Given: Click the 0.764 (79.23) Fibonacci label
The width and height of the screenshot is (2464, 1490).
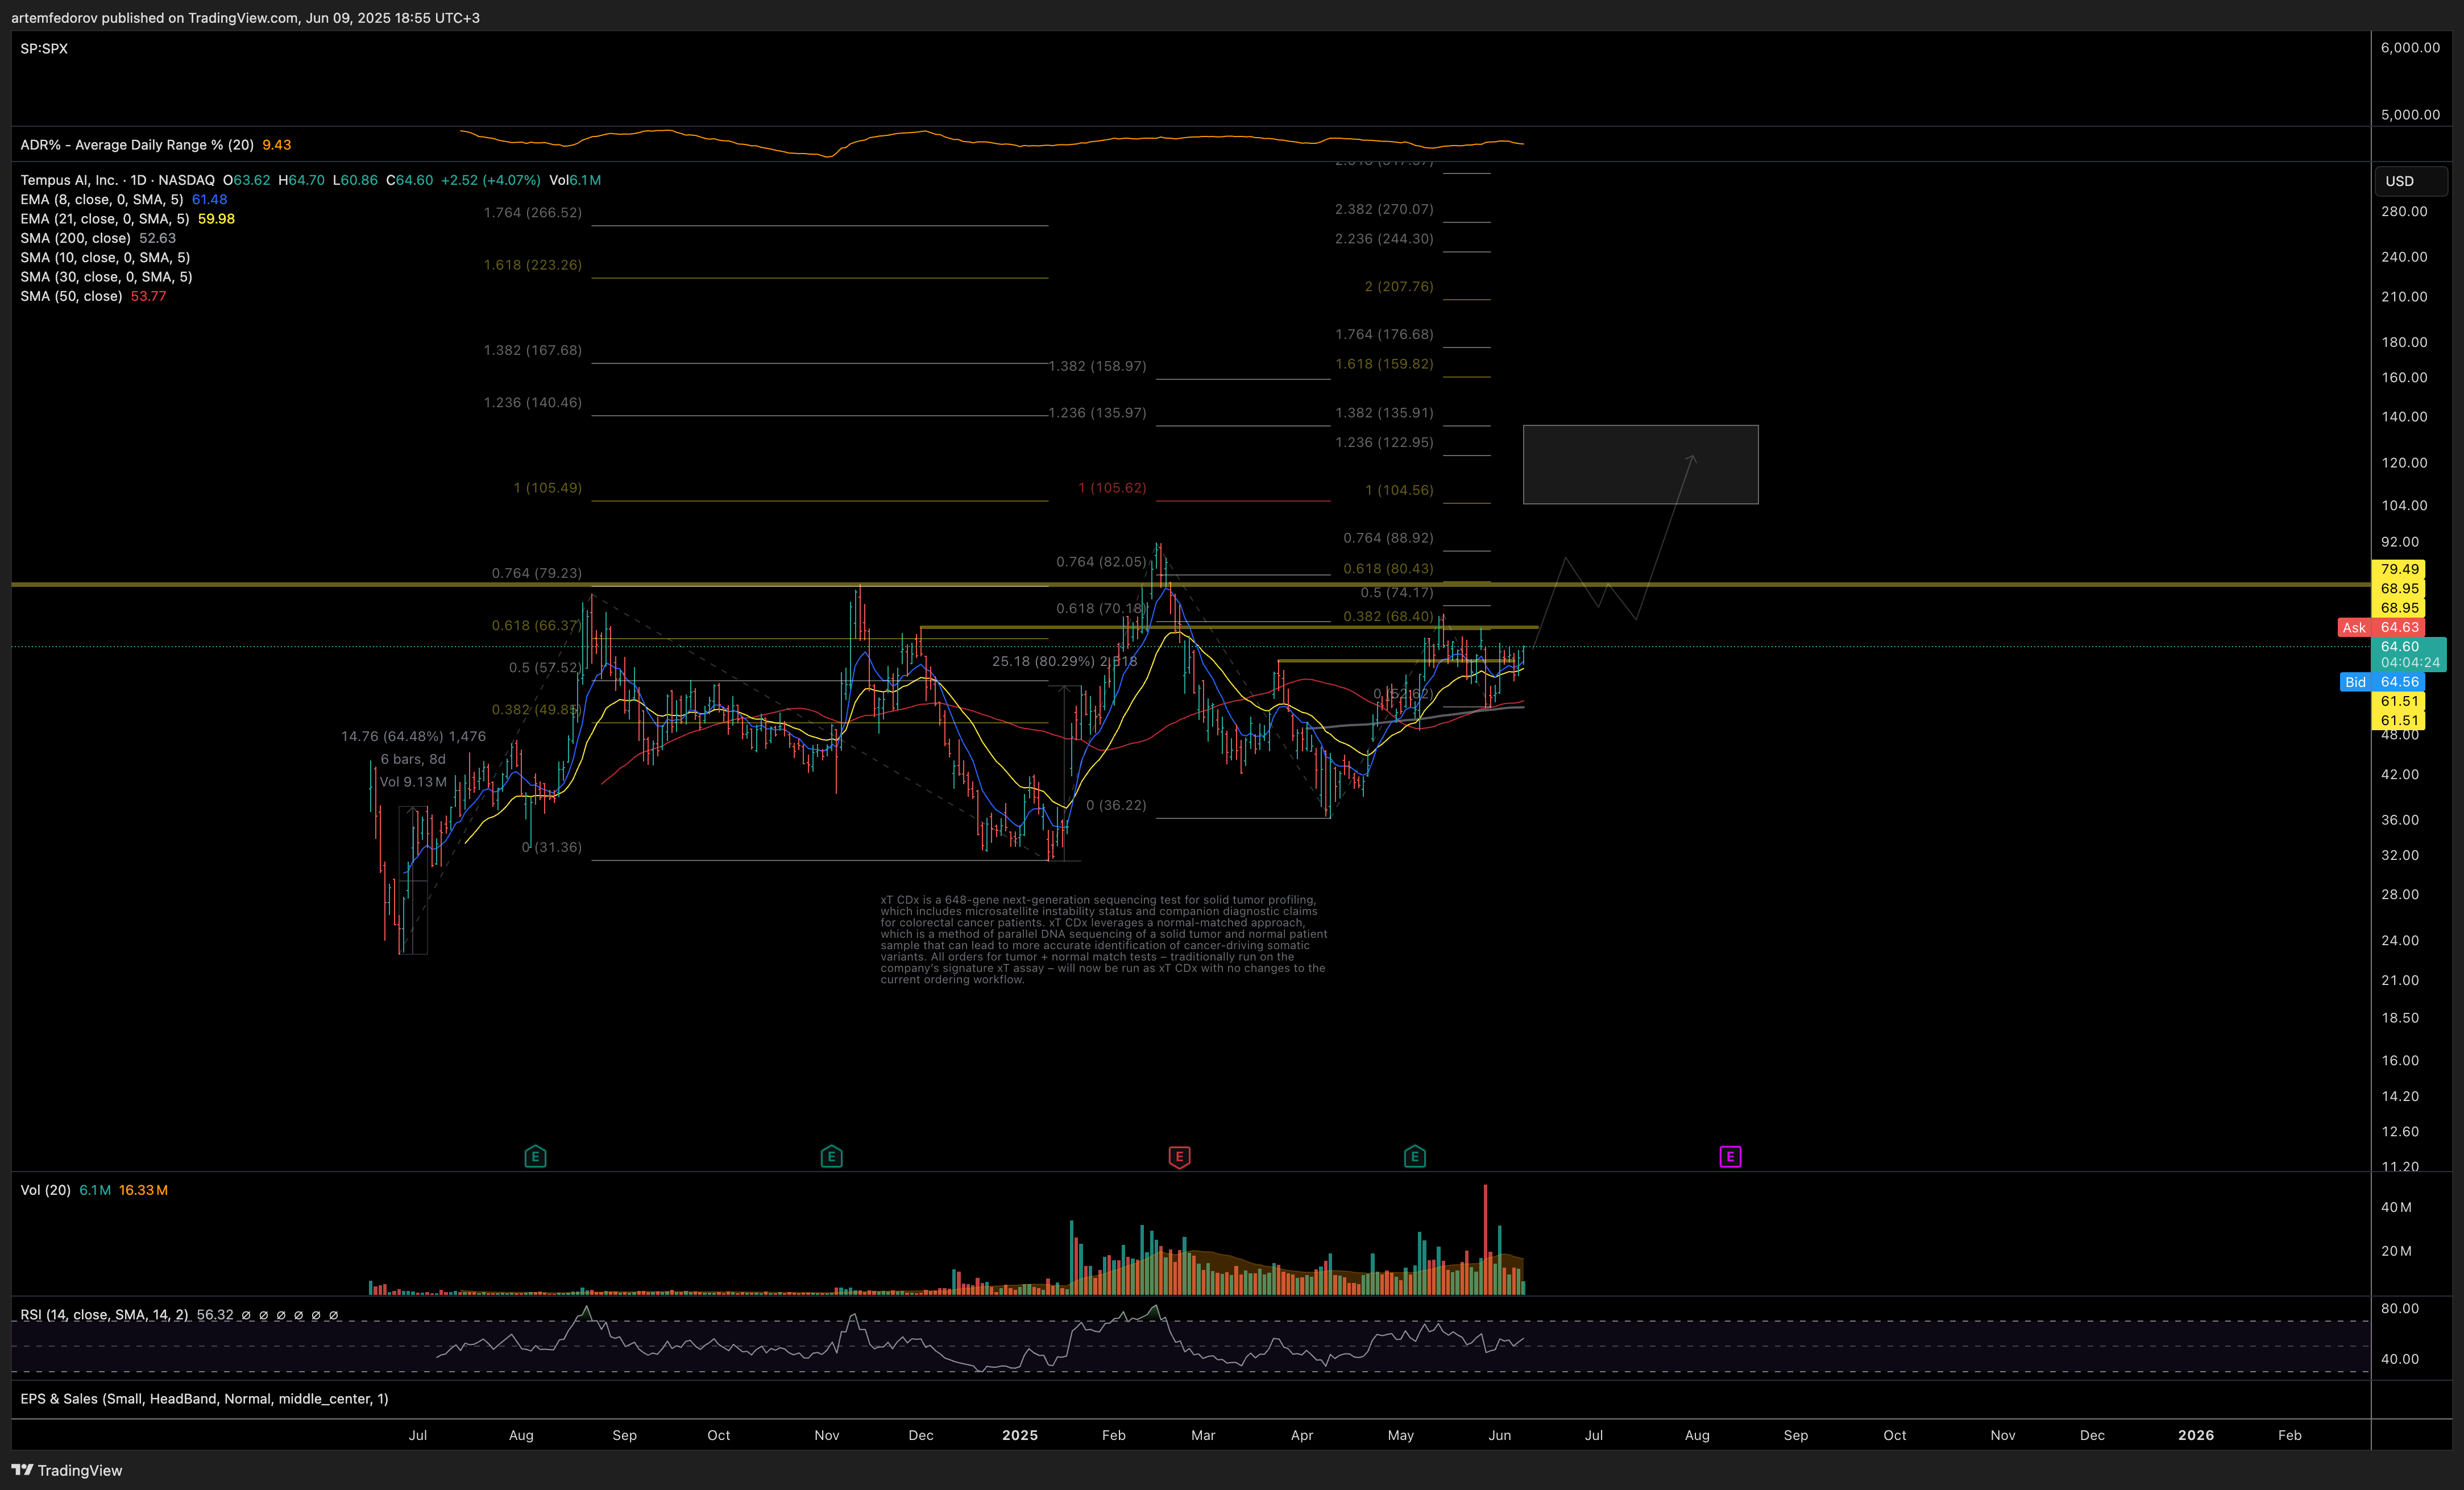Looking at the screenshot, I should pos(536,573).
